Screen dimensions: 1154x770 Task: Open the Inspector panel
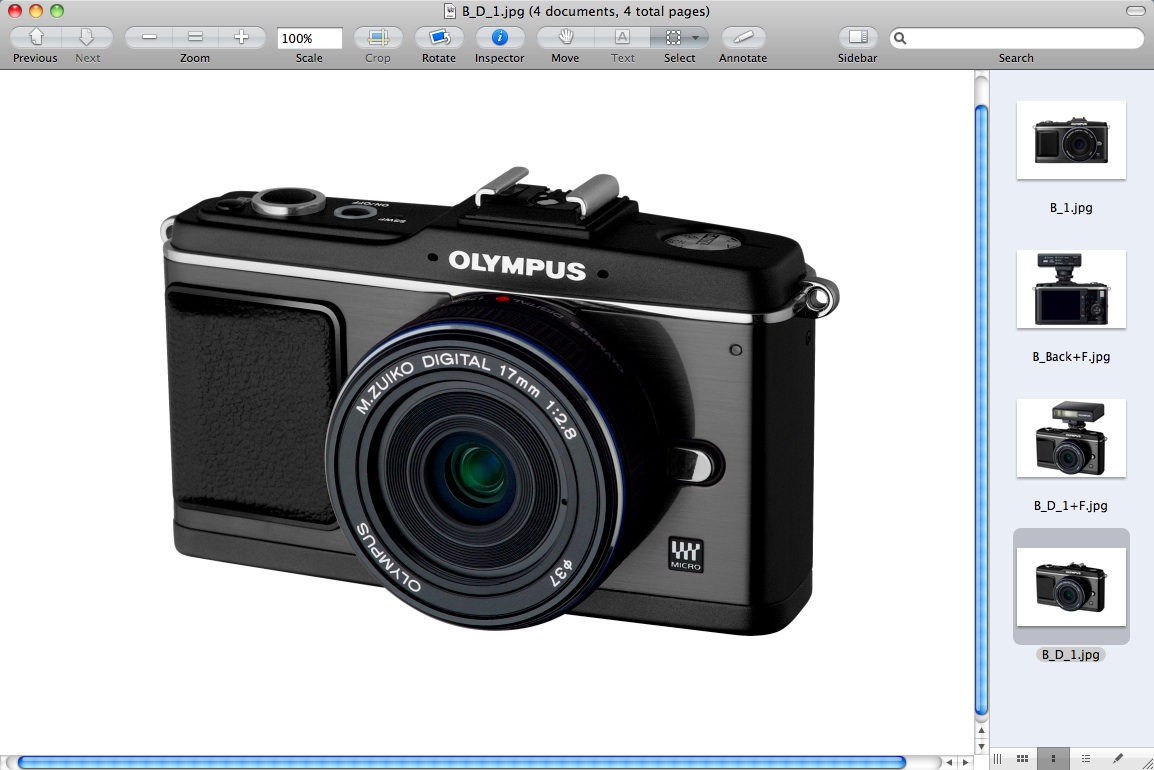point(499,38)
